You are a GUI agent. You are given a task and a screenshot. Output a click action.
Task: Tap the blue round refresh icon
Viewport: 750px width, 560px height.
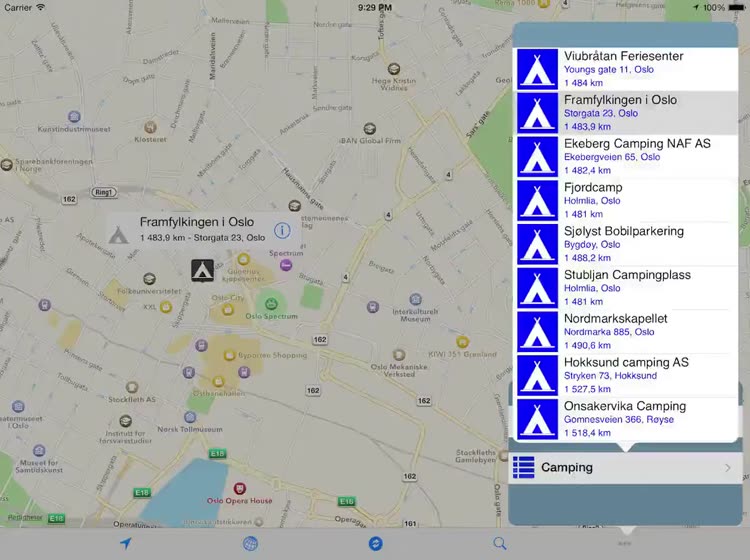pyautogui.click(x=375, y=543)
